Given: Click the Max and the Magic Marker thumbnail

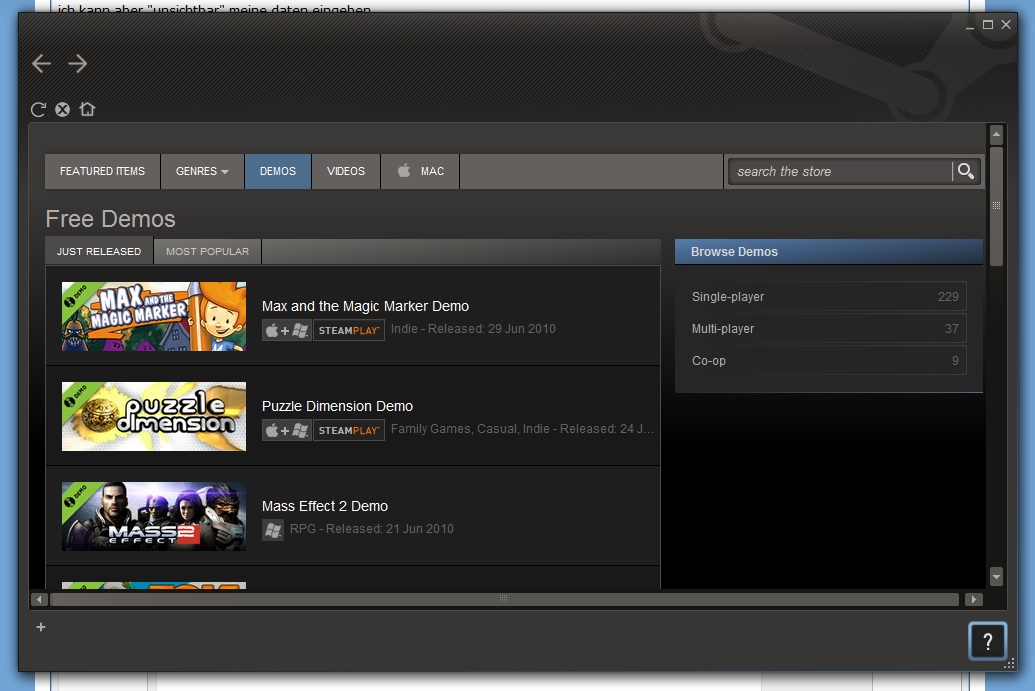Looking at the screenshot, I should click(x=154, y=316).
